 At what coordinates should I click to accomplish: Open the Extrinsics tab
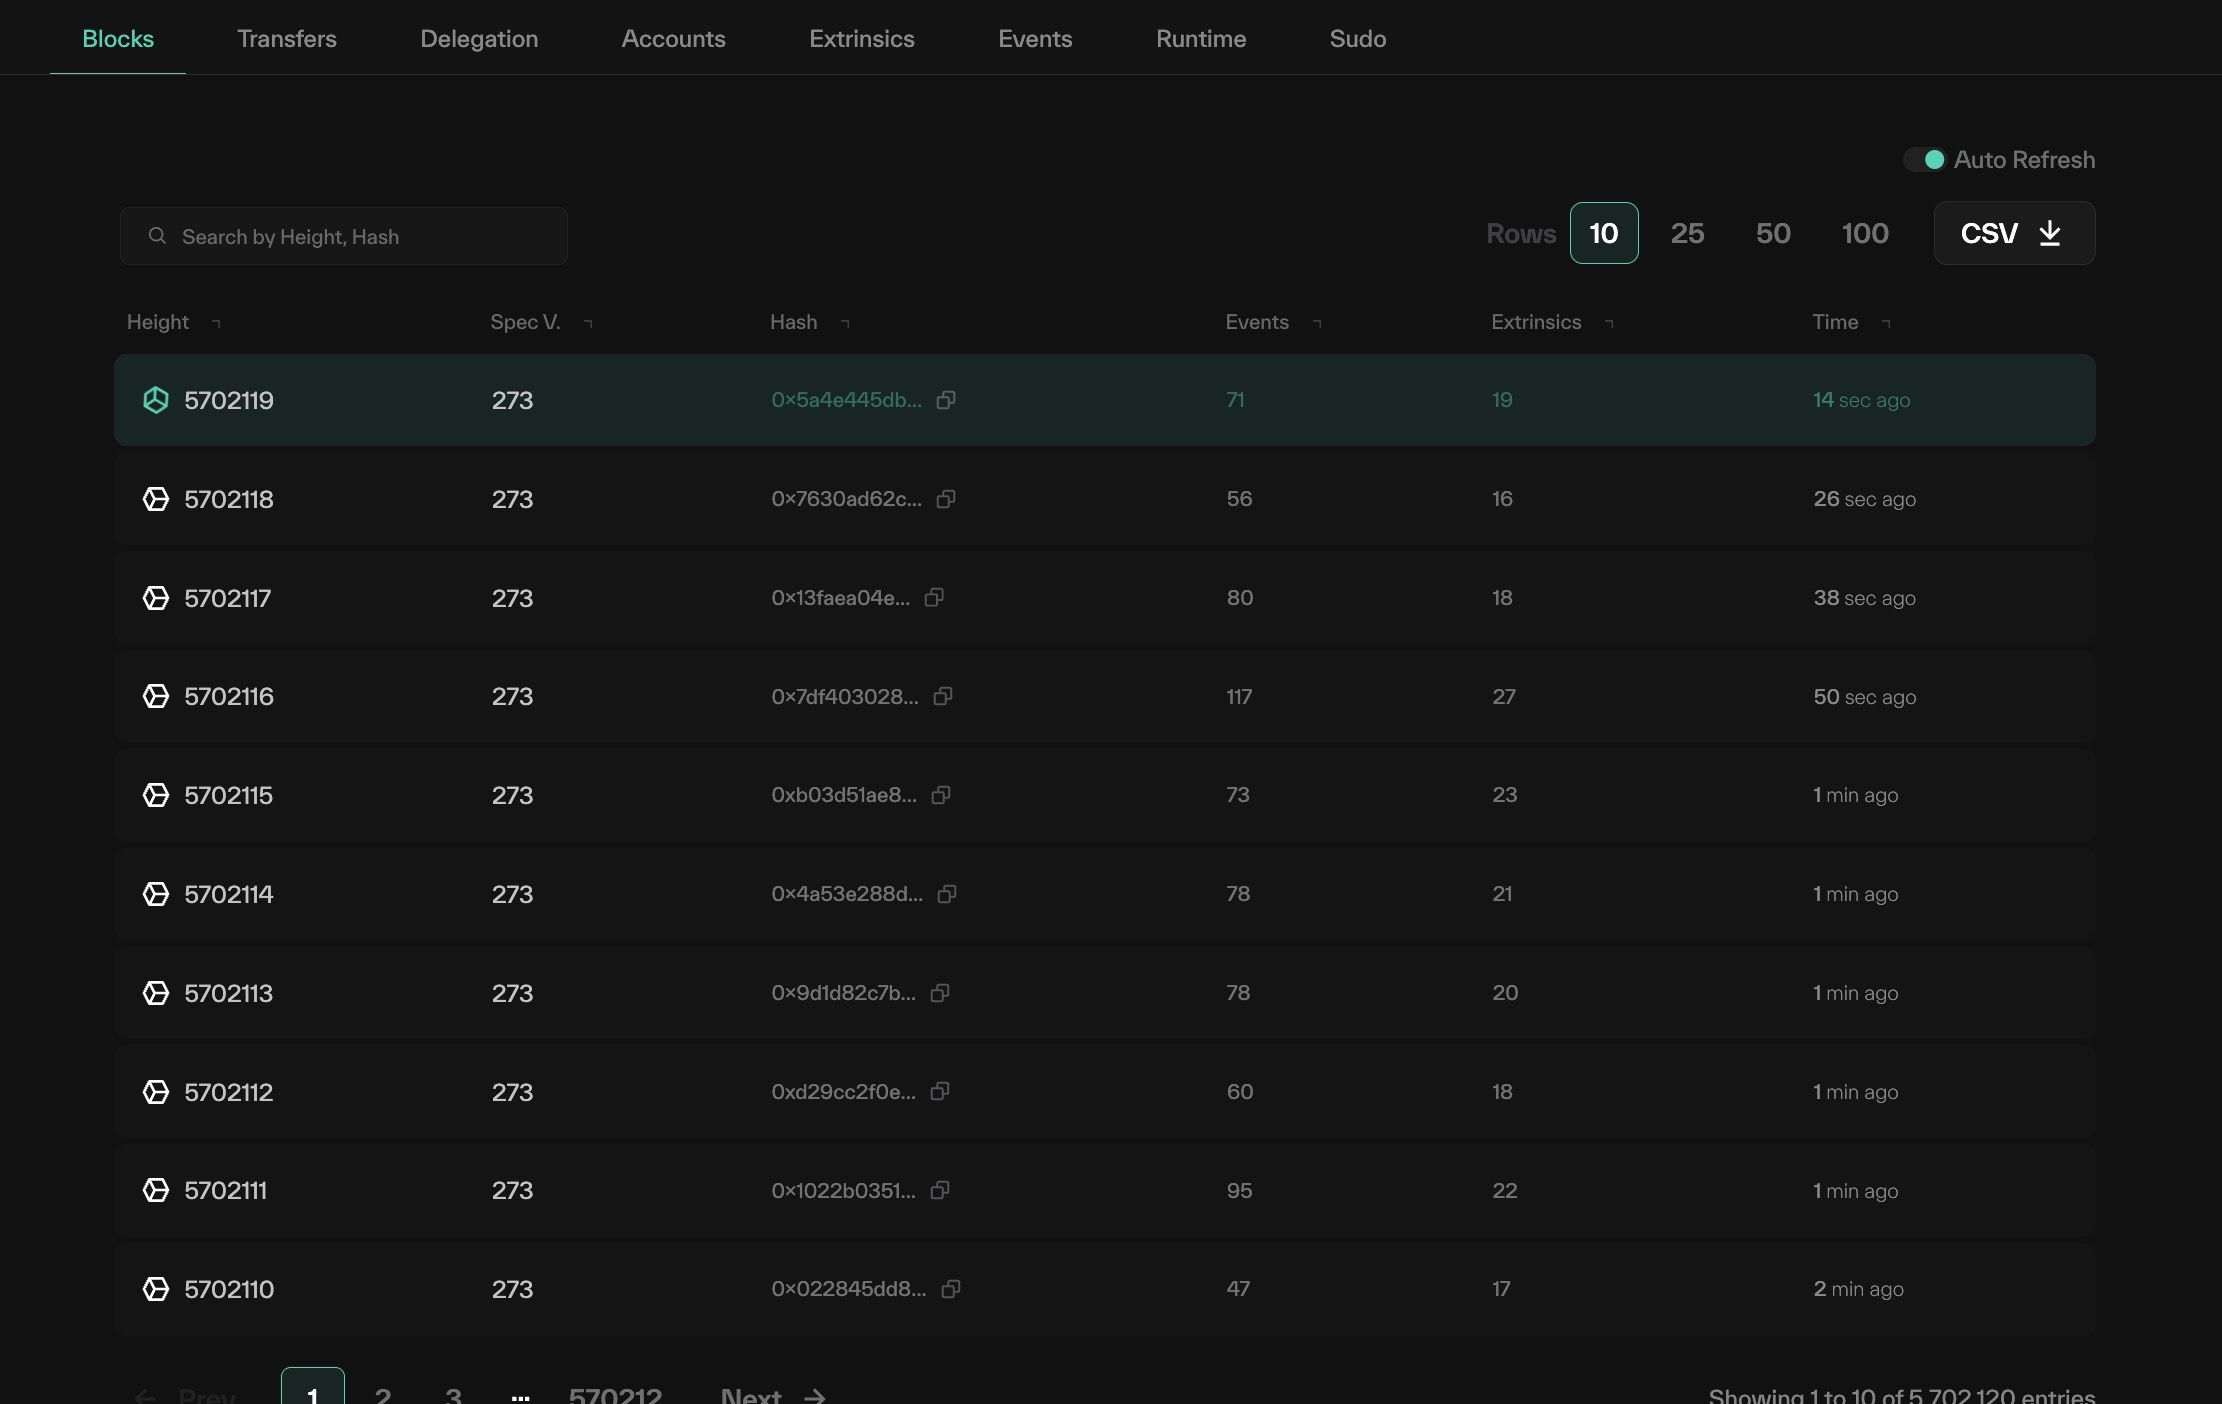pos(861,39)
